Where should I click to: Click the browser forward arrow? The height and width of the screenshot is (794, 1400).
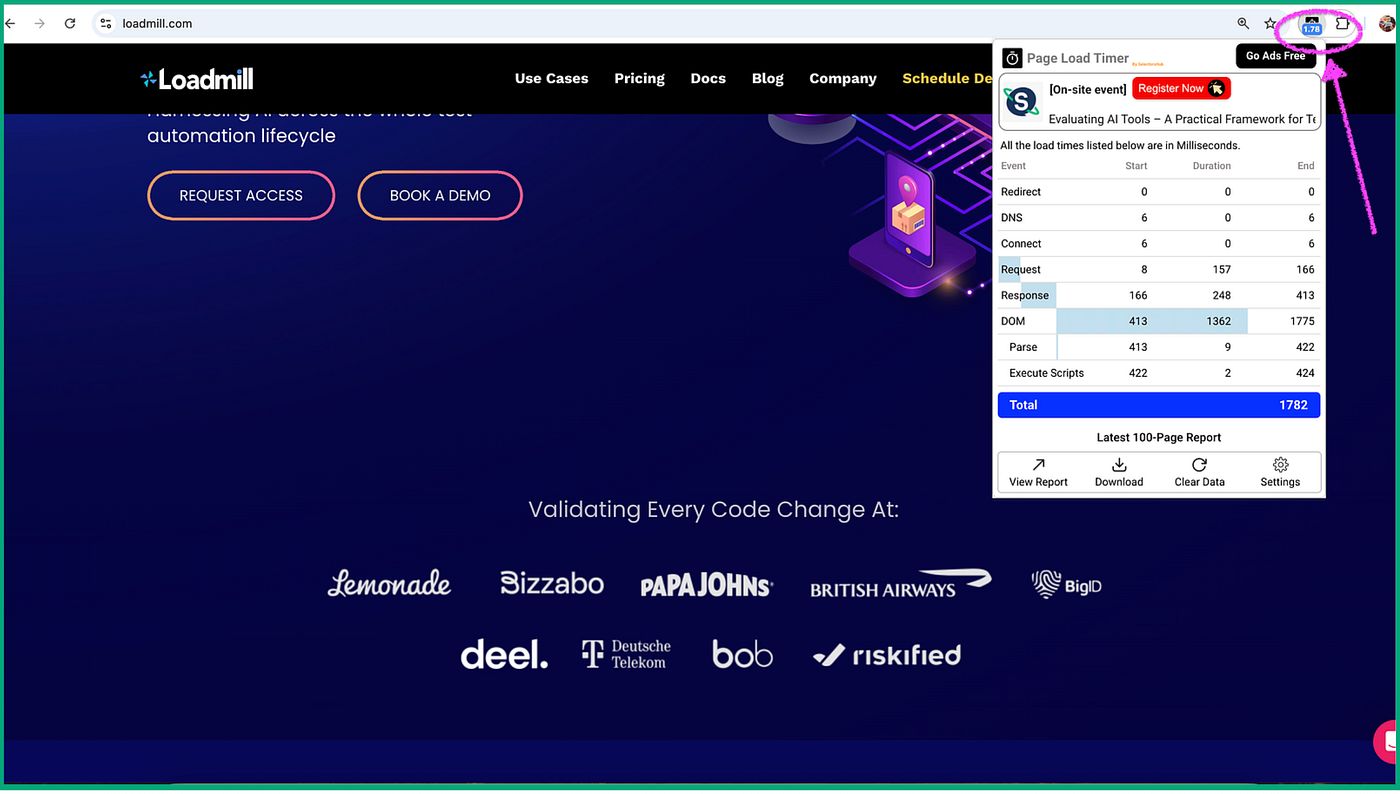(x=40, y=23)
